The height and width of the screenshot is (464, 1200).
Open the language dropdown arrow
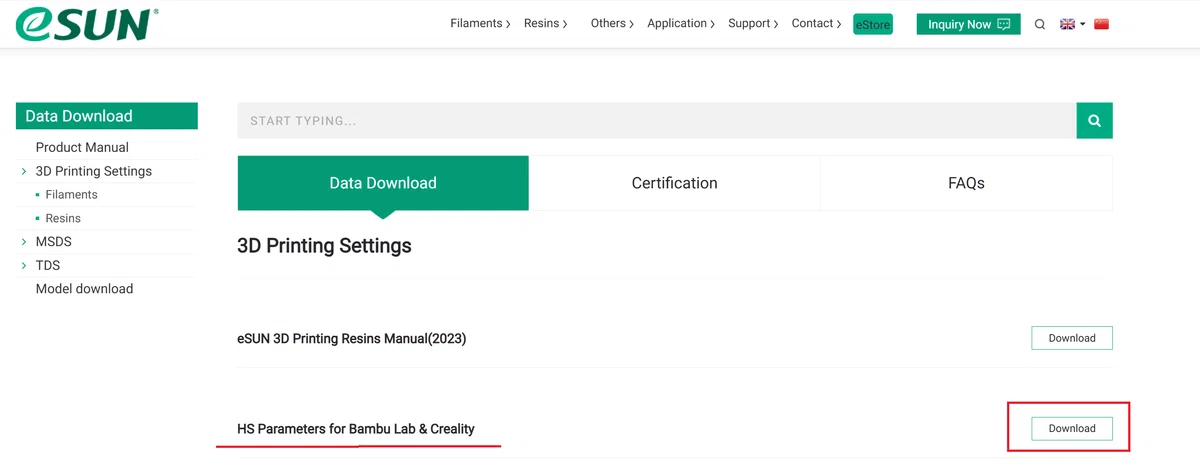pos(1082,24)
